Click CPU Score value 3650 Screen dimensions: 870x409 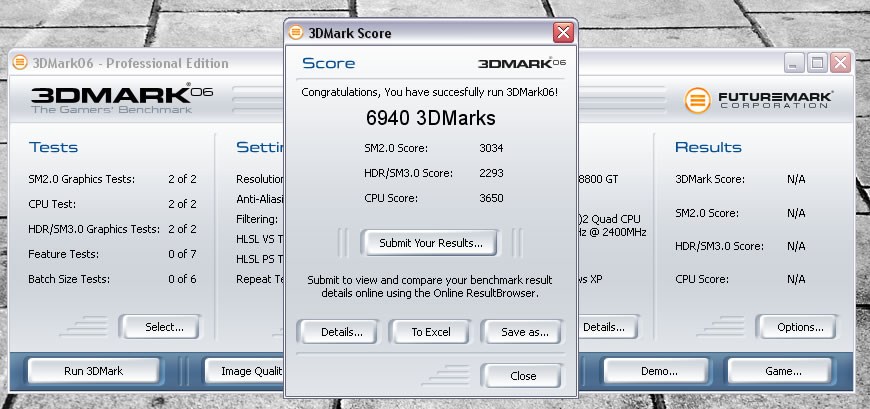(x=491, y=198)
